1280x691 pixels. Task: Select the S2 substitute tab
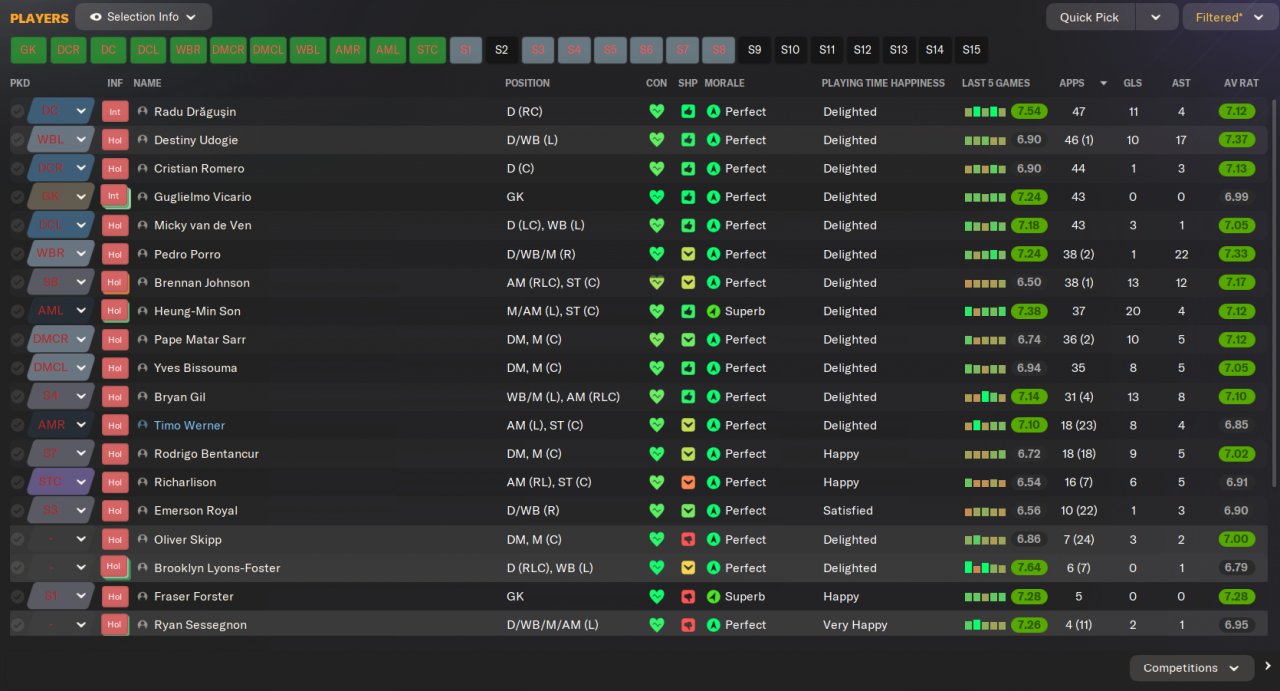coord(501,50)
